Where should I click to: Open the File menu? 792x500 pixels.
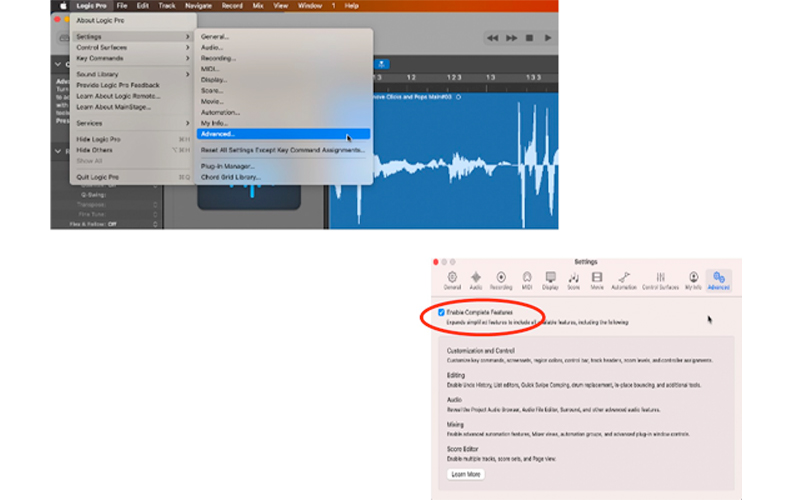122,6
